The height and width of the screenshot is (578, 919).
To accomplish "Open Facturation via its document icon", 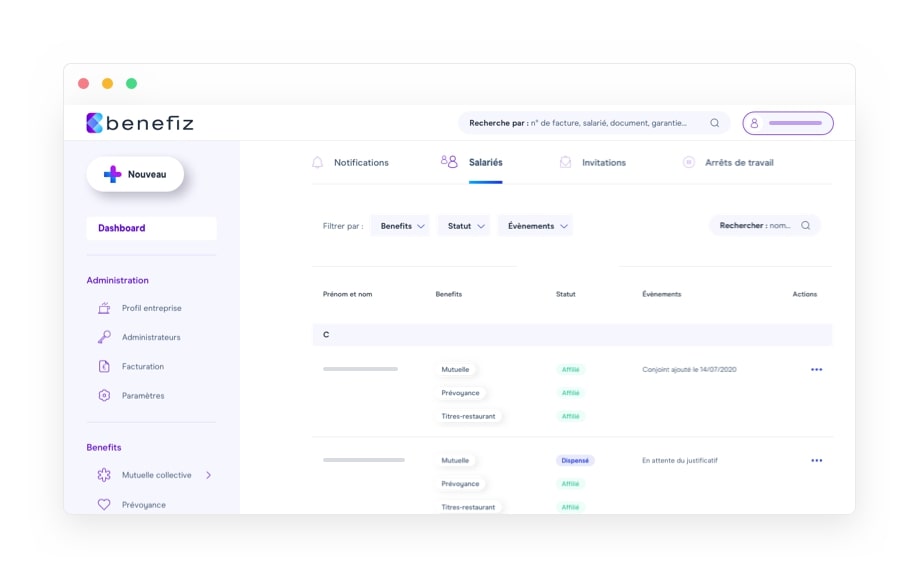I will point(105,366).
